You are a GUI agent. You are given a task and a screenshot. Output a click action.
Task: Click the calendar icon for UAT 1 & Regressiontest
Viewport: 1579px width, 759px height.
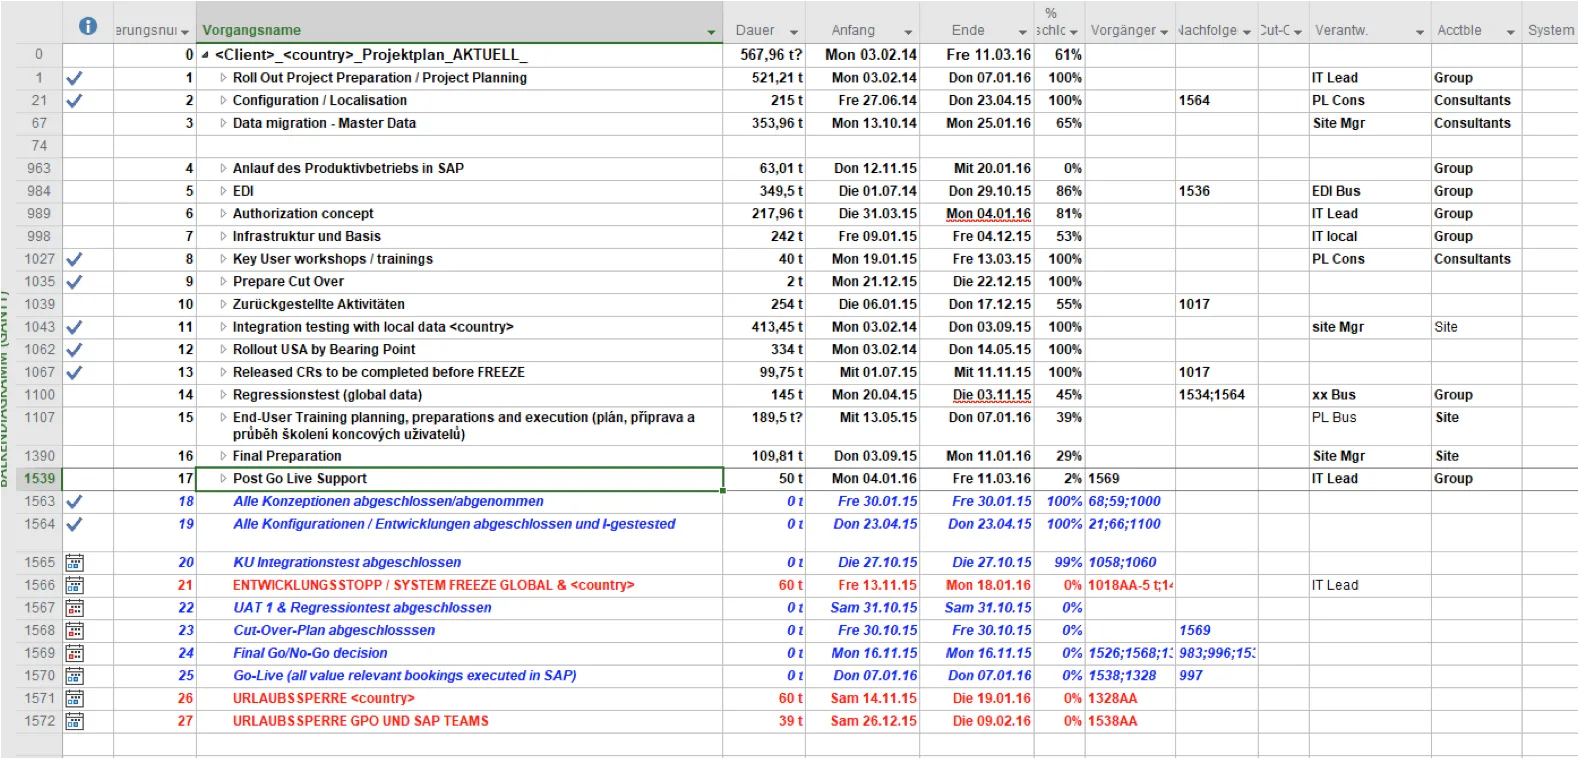click(74, 608)
